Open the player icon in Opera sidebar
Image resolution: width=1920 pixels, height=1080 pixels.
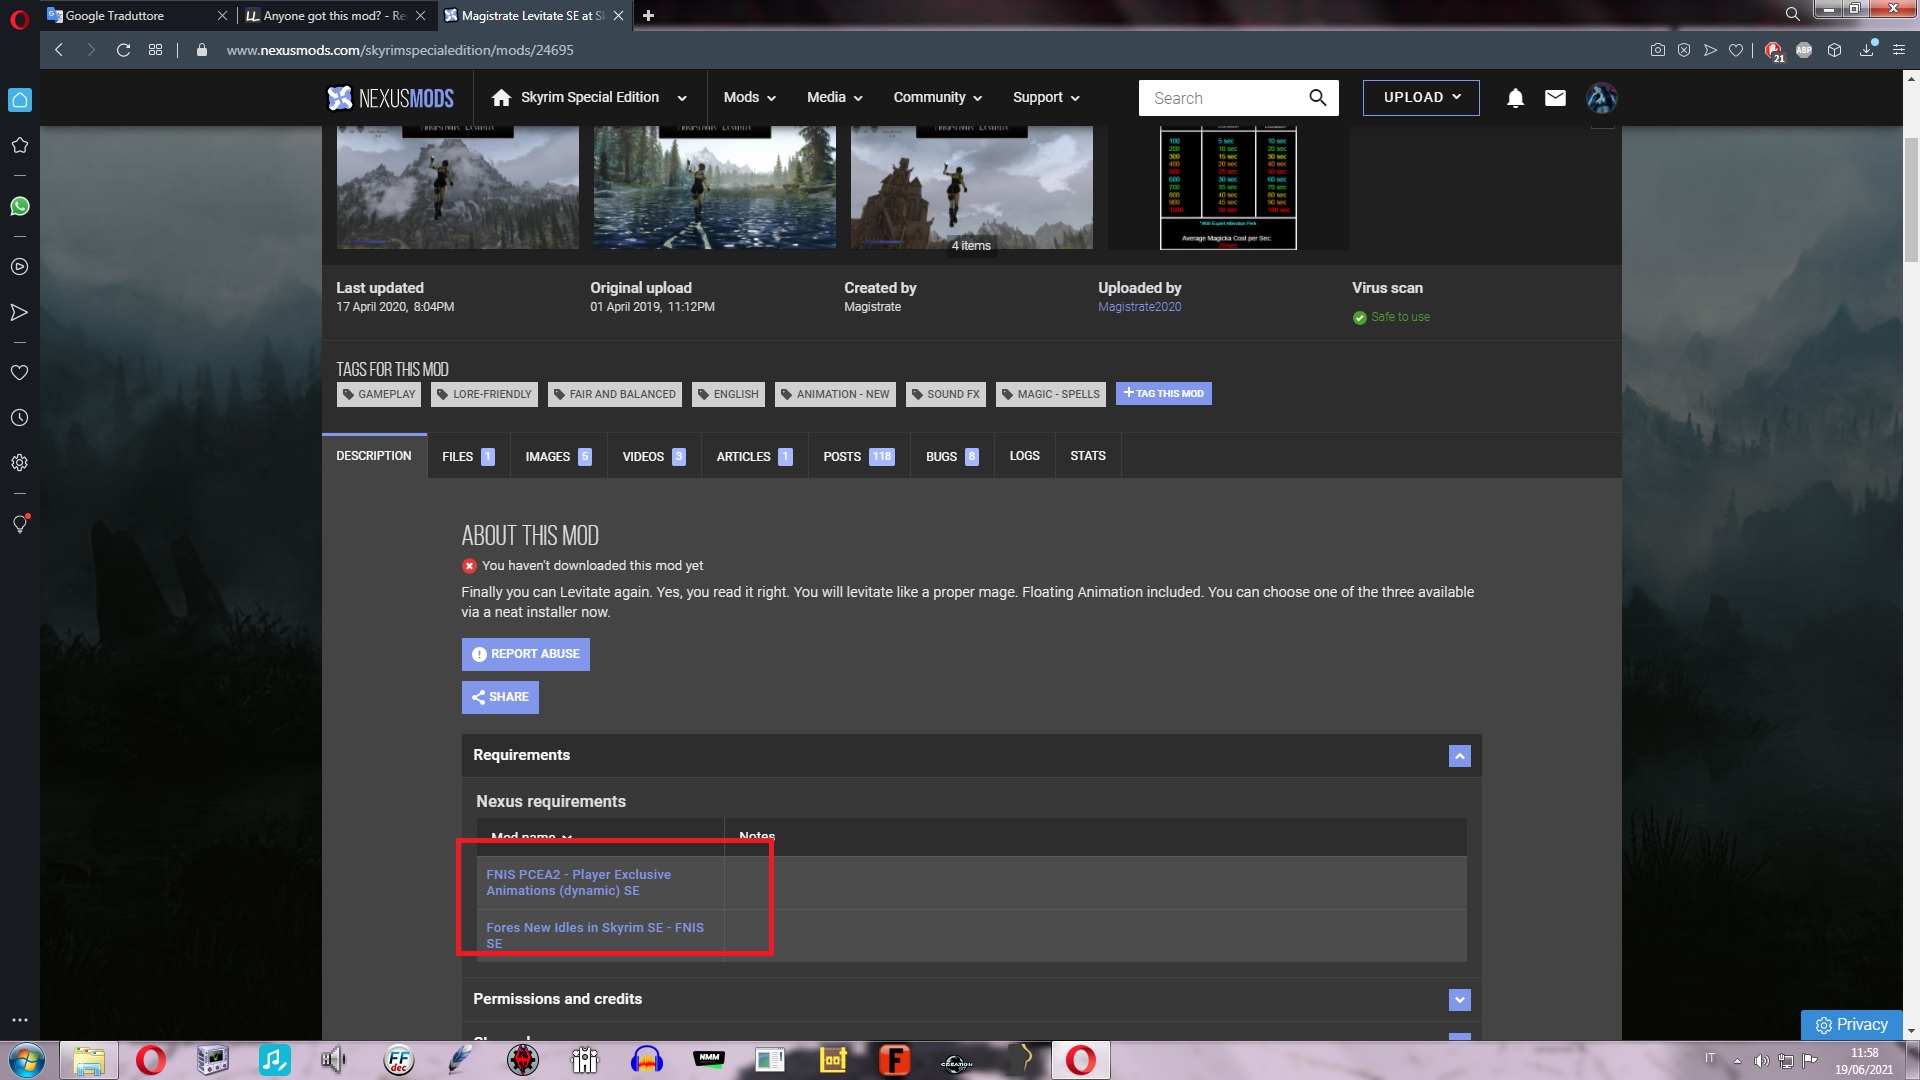[x=19, y=267]
